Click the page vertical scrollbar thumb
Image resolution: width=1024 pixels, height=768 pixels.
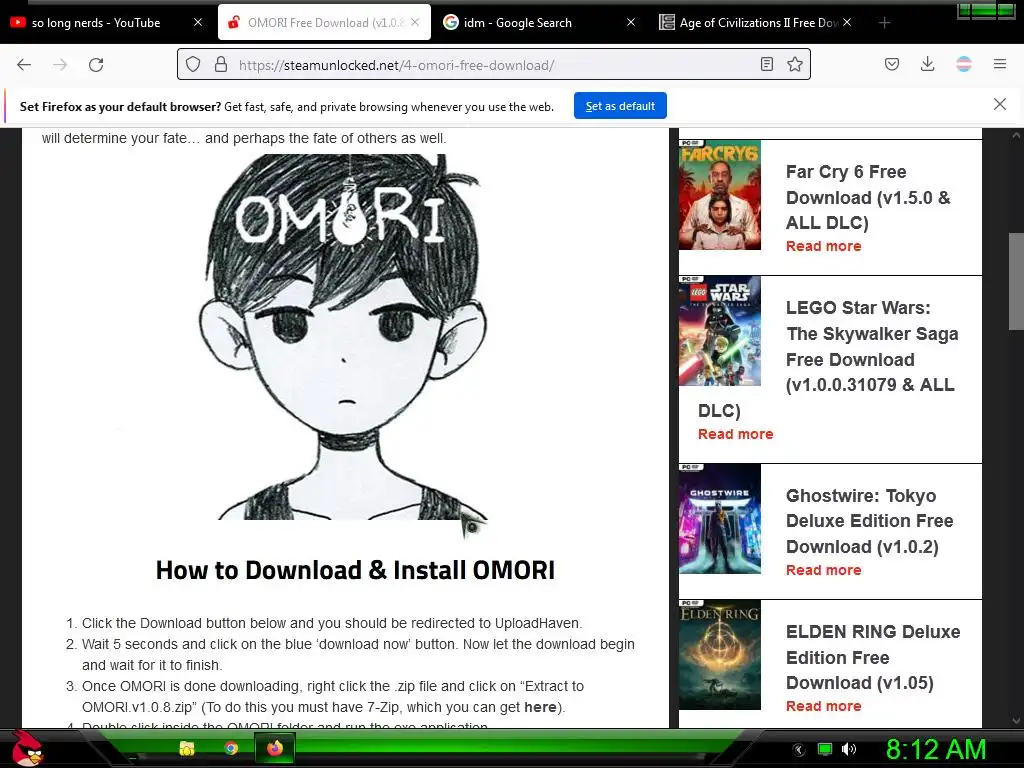[1016, 282]
